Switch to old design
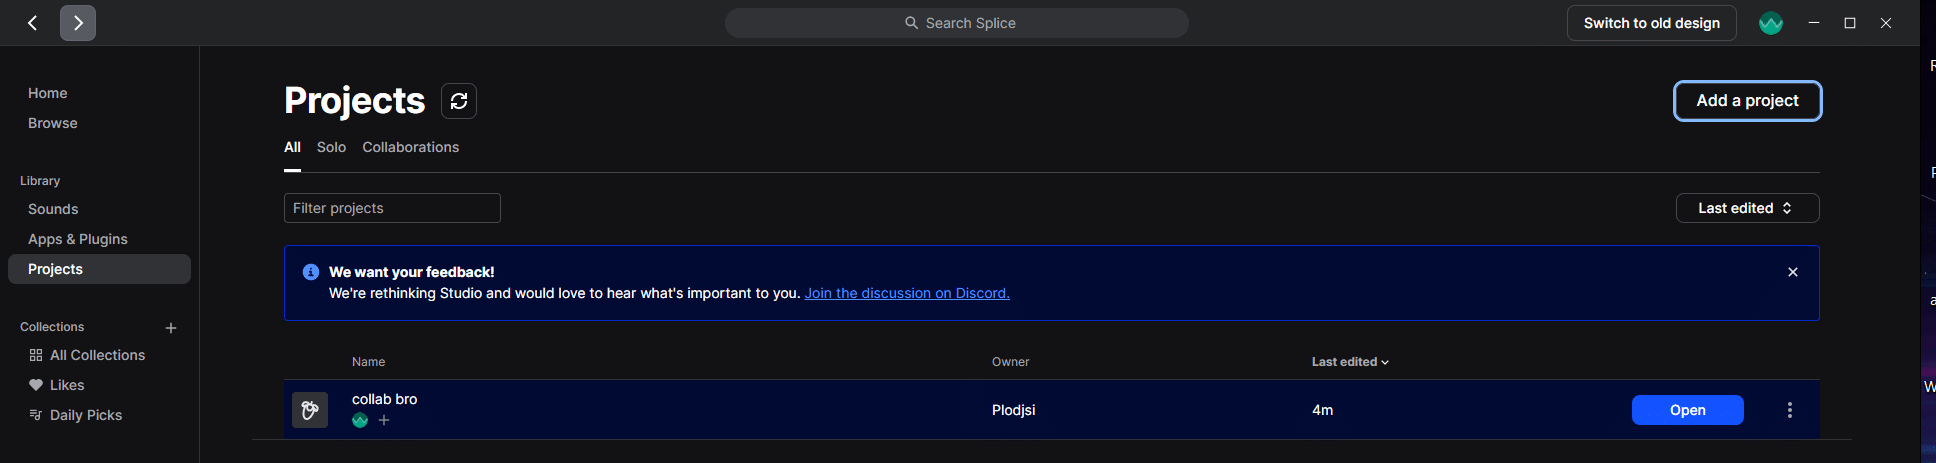This screenshot has width=1936, height=463. pyautogui.click(x=1652, y=23)
